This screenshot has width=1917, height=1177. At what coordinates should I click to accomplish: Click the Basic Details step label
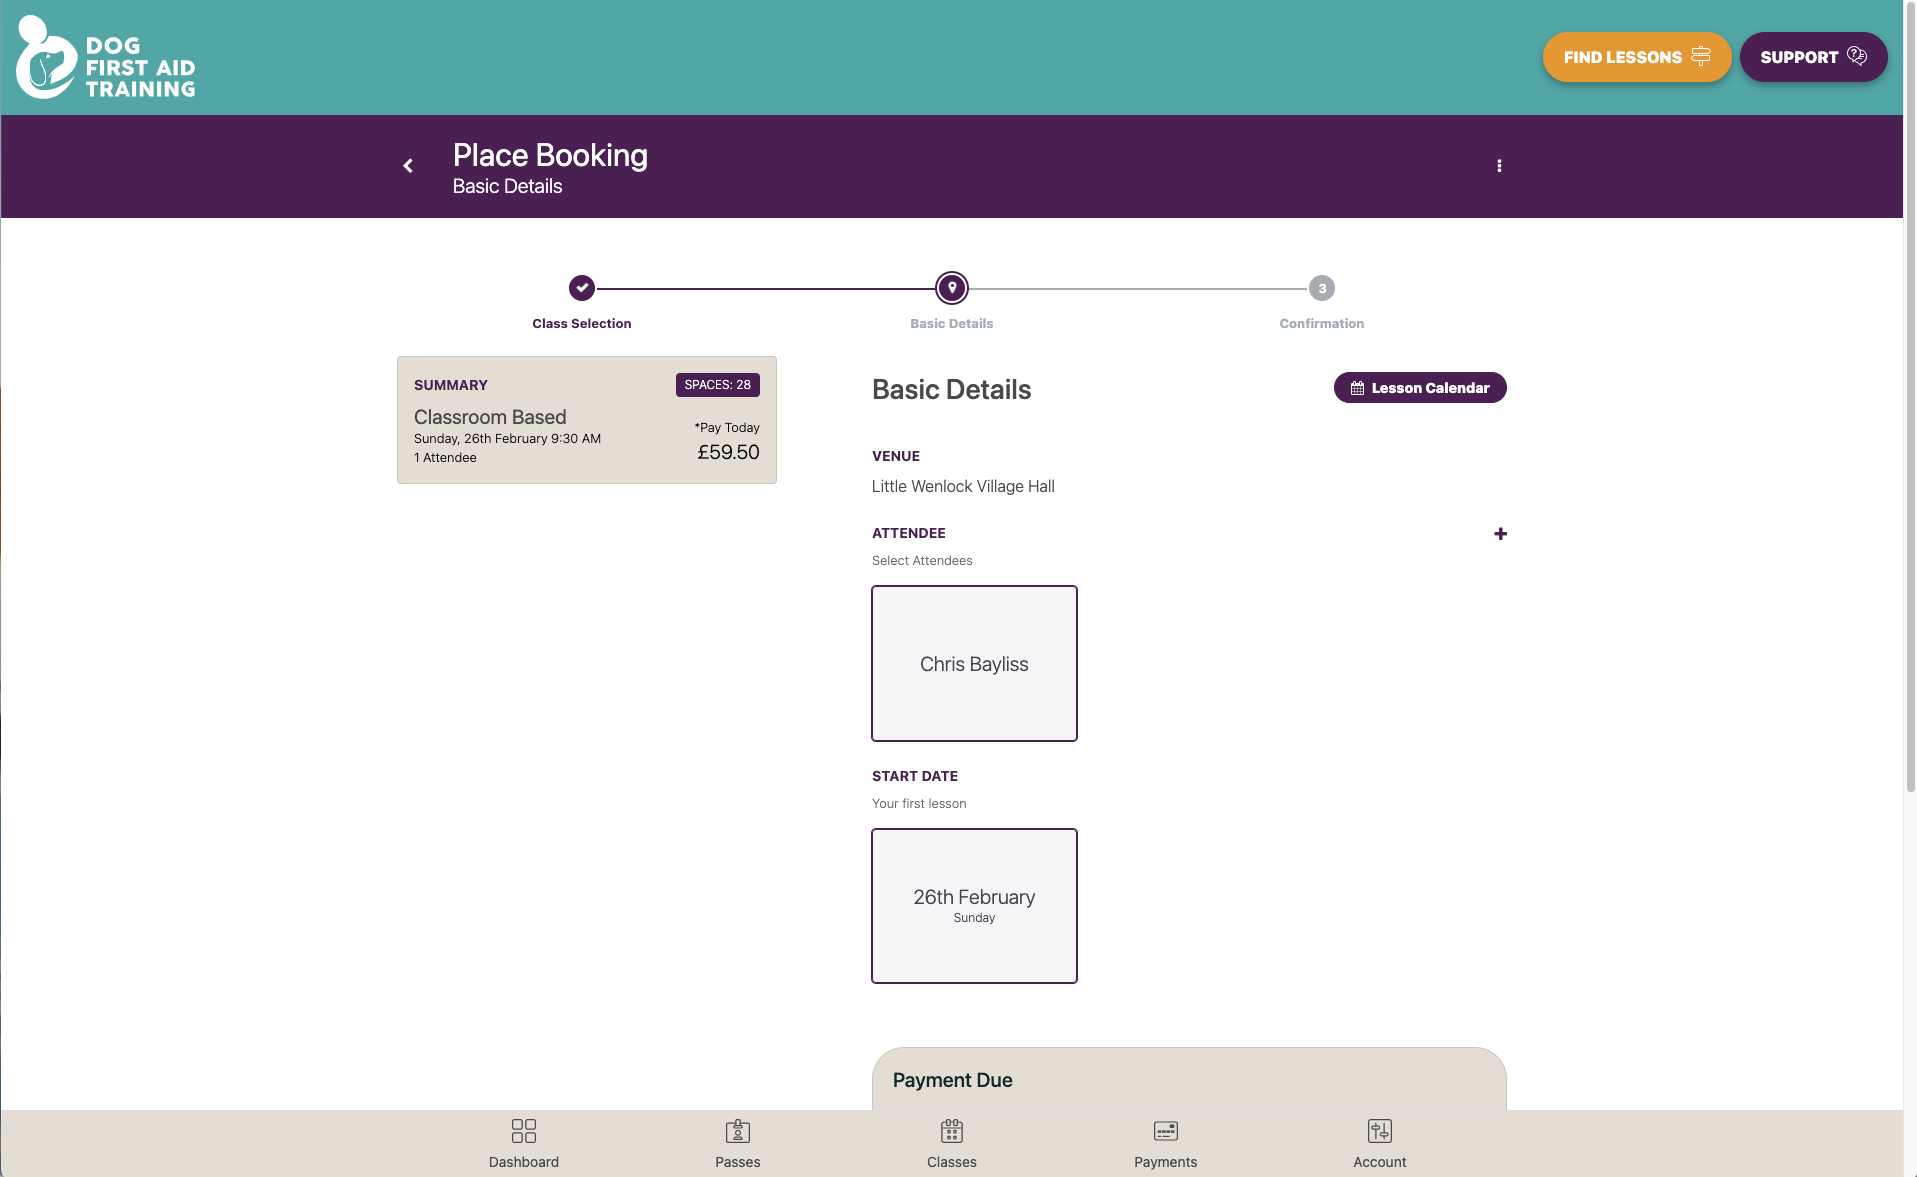(x=952, y=323)
